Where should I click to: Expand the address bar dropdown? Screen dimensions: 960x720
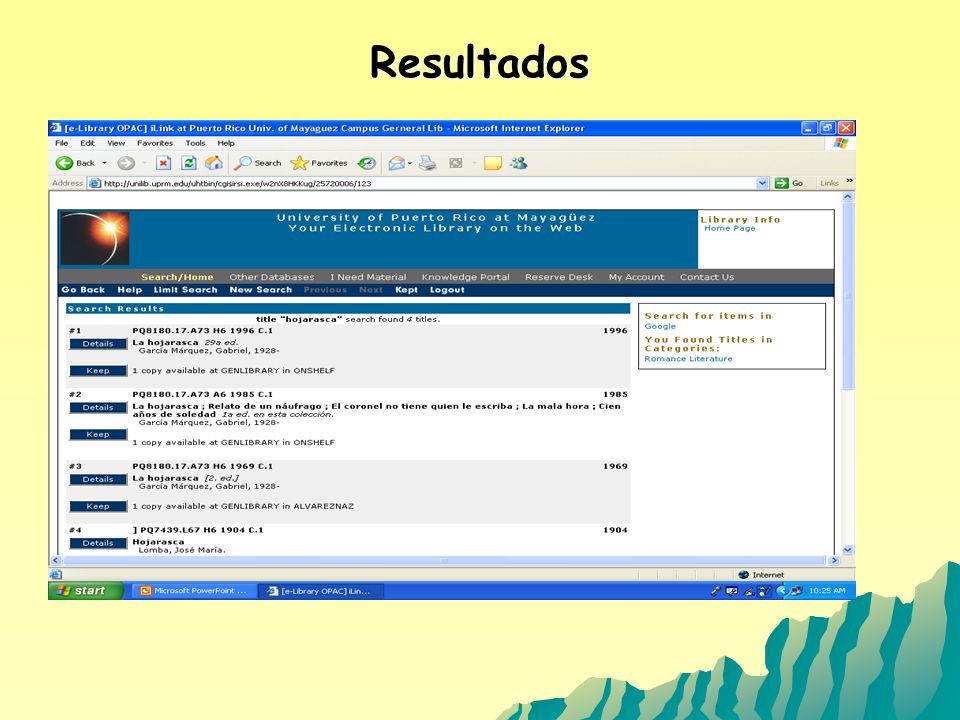pyautogui.click(x=762, y=183)
